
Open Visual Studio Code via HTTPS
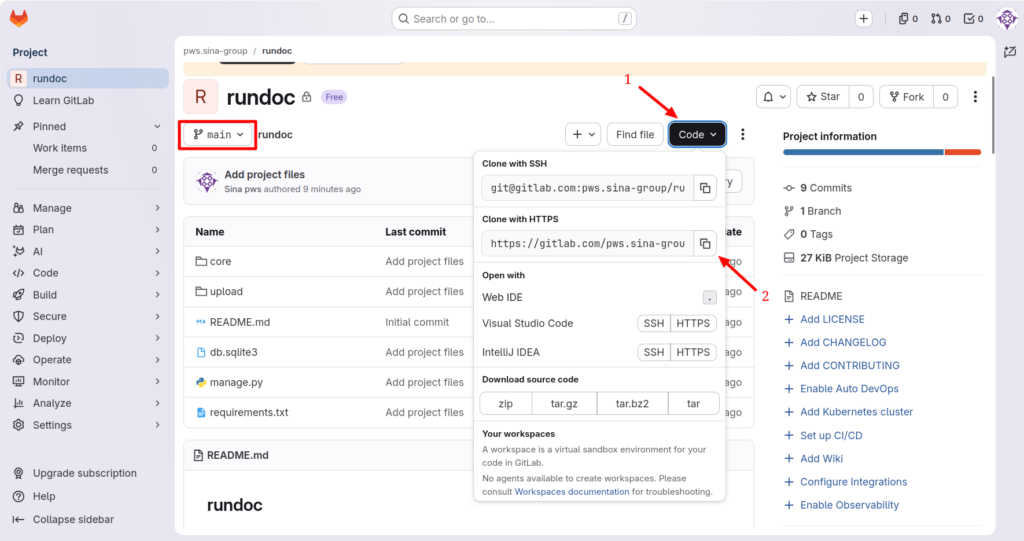[693, 323]
